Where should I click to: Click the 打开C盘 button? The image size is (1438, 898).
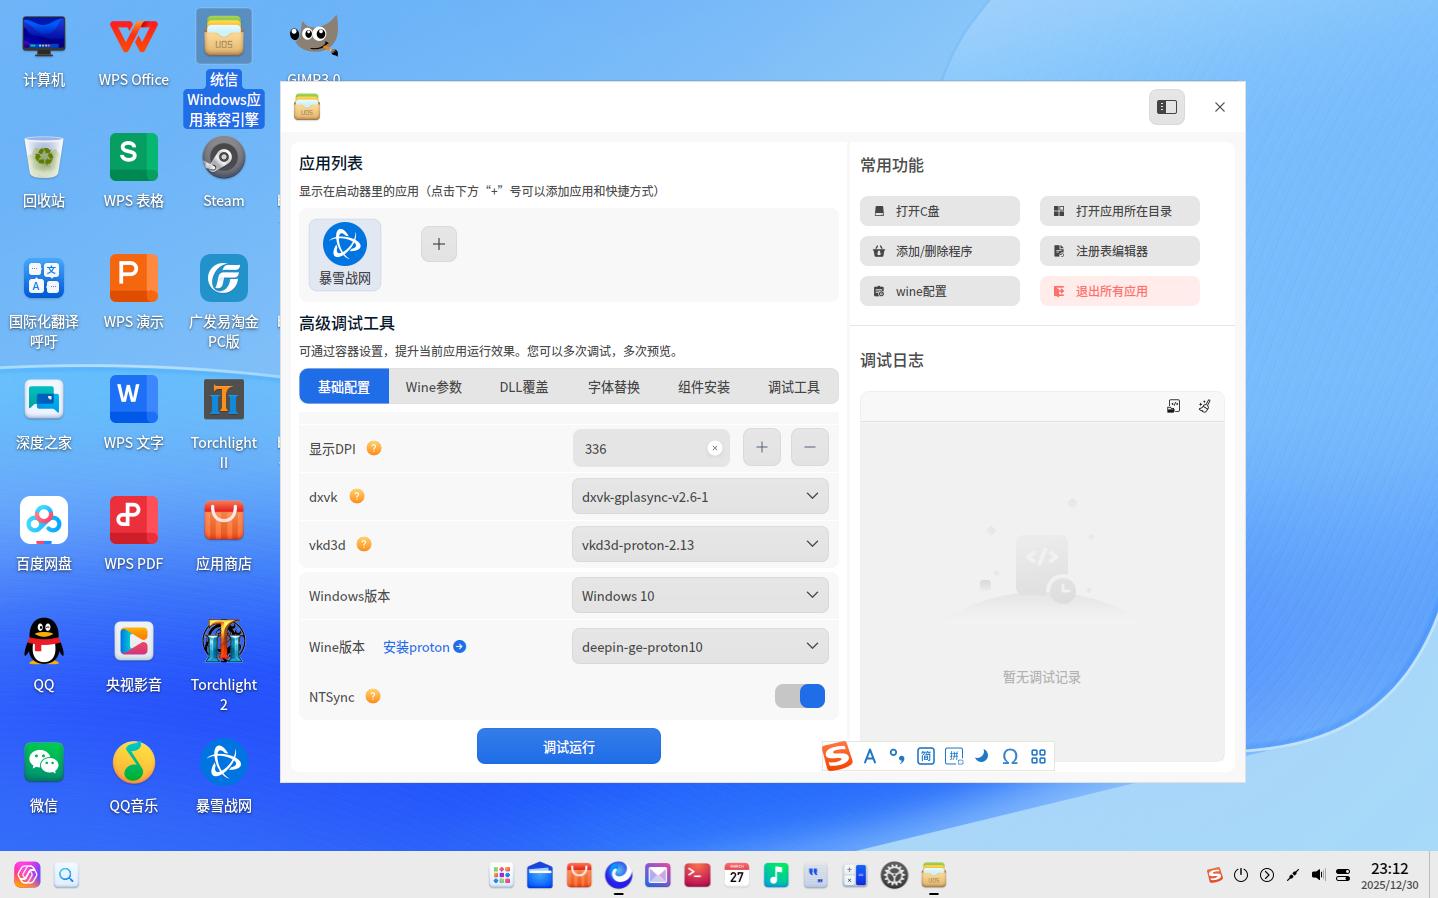(x=940, y=211)
